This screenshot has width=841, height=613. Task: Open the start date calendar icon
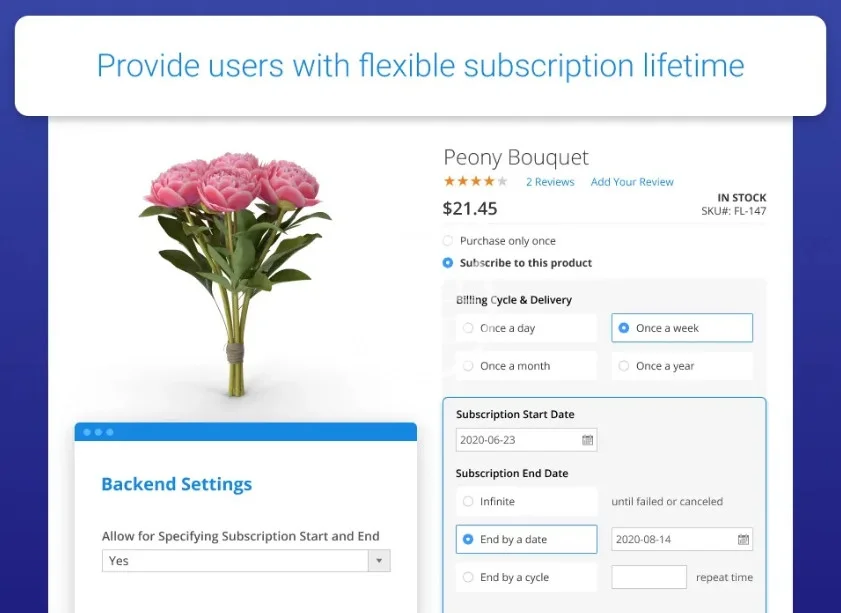588,440
